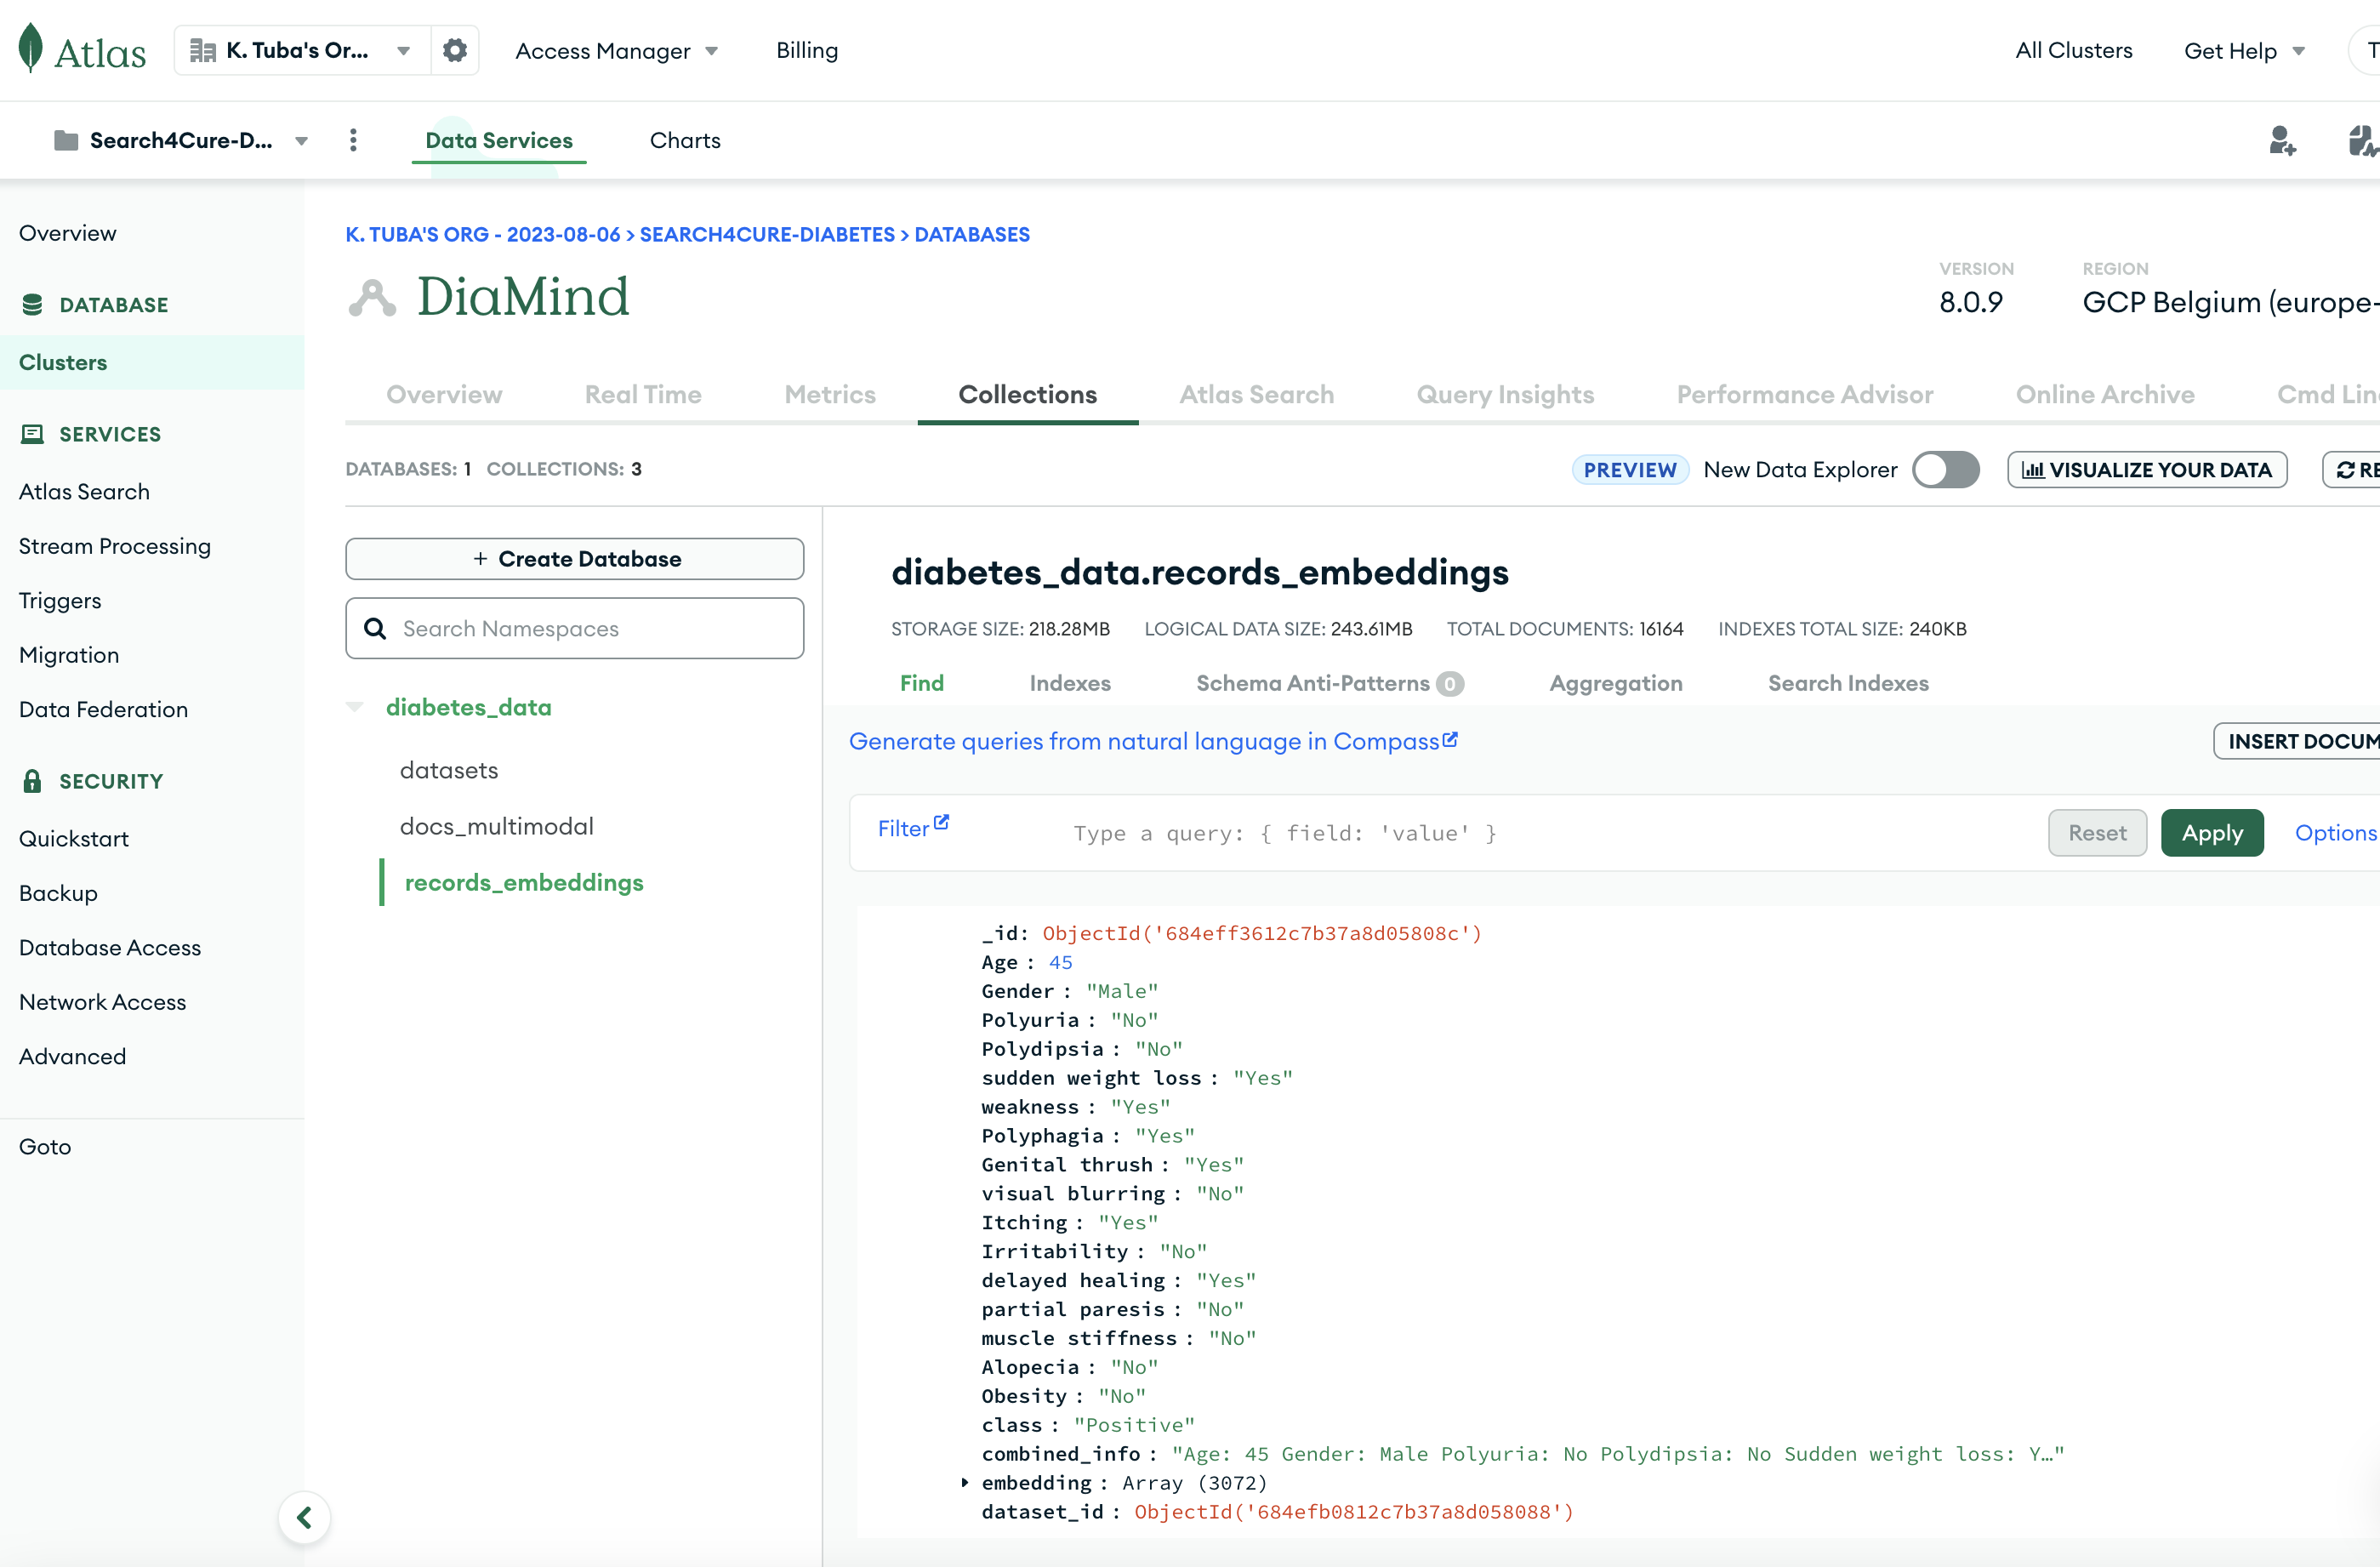Click the Filter external link icon
Image resolution: width=2380 pixels, height=1567 pixels.
(941, 823)
